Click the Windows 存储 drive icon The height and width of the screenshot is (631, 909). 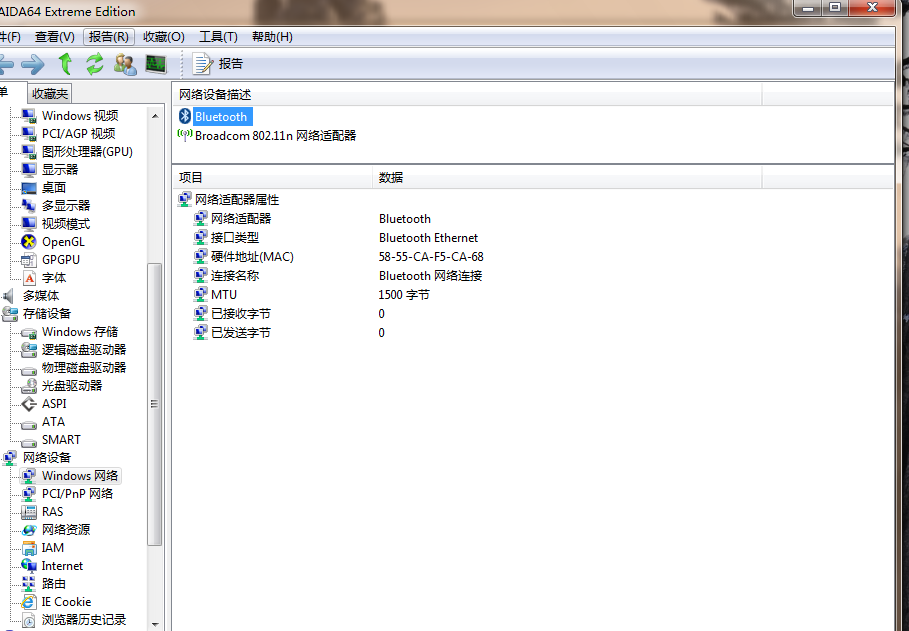[x=28, y=332]
